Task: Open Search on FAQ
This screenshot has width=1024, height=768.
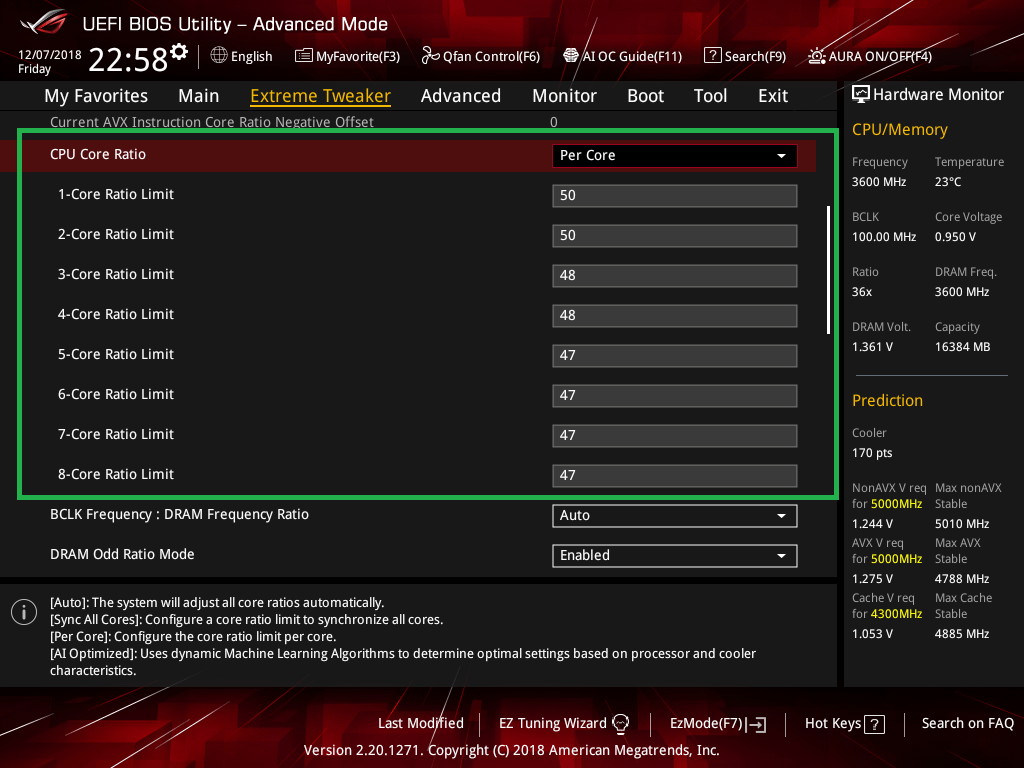Action: point(967,723)
